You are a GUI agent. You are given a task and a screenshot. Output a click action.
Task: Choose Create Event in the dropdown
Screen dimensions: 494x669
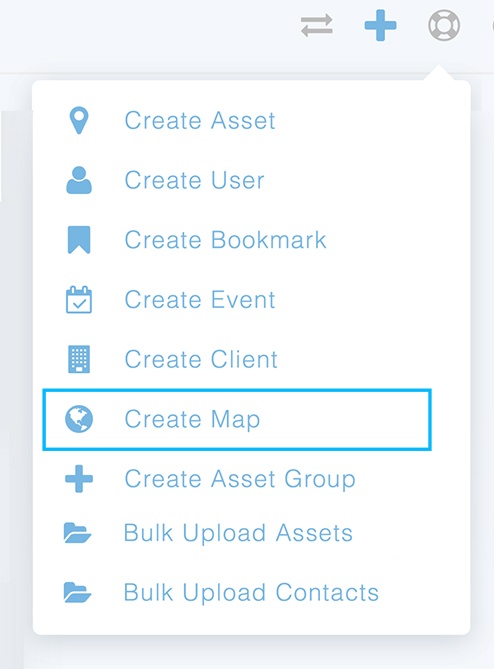pos(200,300)
